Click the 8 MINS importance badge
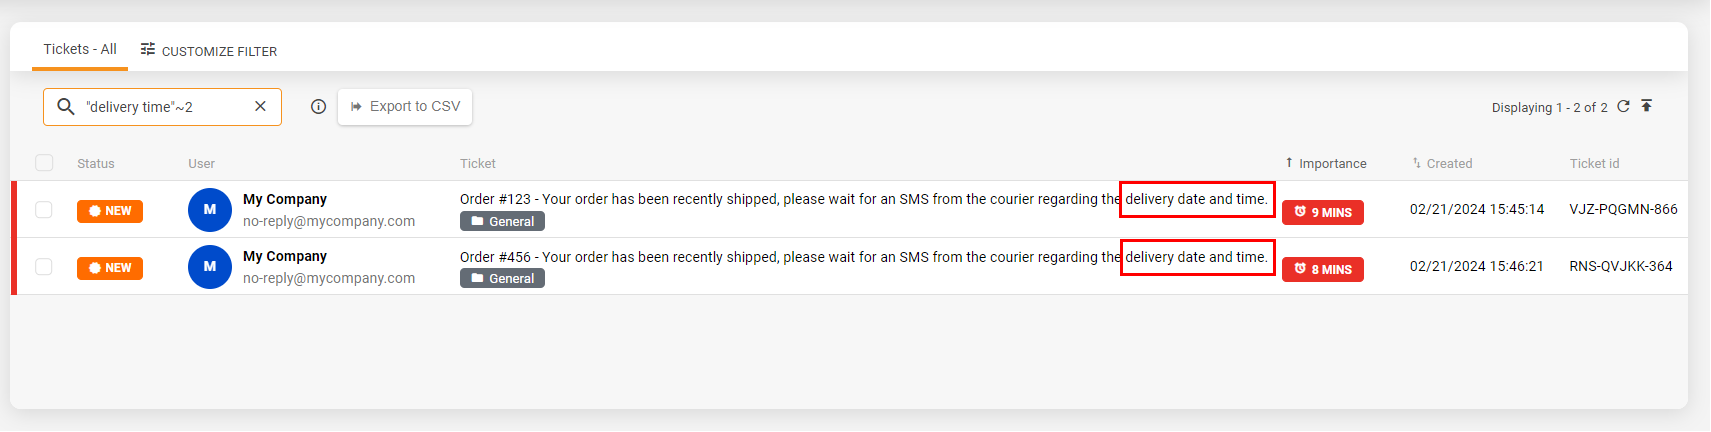Viewport: 1711px width, 432px height. [x=1322, y=269]
